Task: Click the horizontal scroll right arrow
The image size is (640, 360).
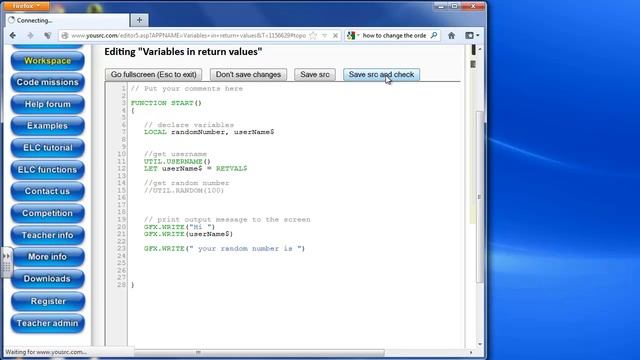Action: tap(471, 352)
